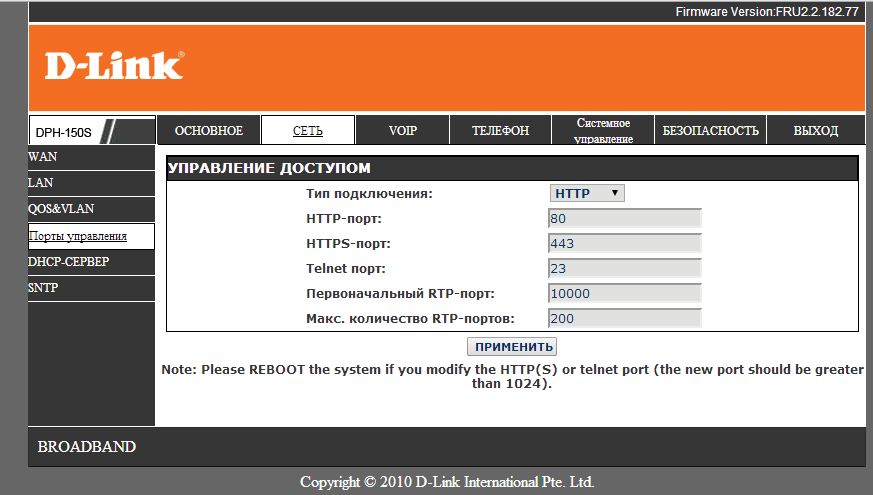Click the HTTP-порт input field

point(625,218)
